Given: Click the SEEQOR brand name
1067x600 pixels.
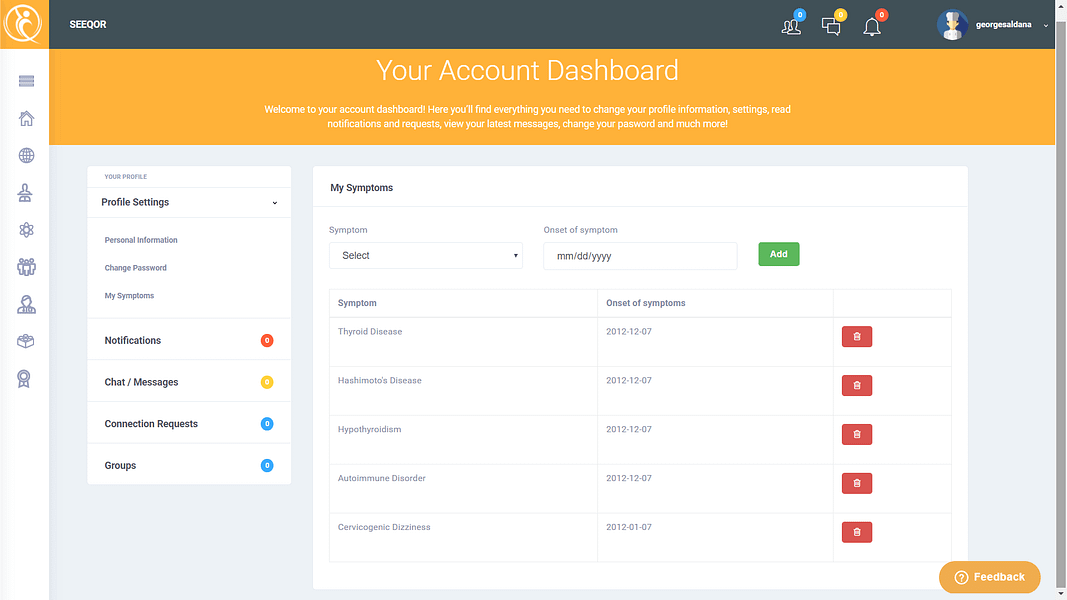Looking at the screenshot, I should tap(88, 24).
